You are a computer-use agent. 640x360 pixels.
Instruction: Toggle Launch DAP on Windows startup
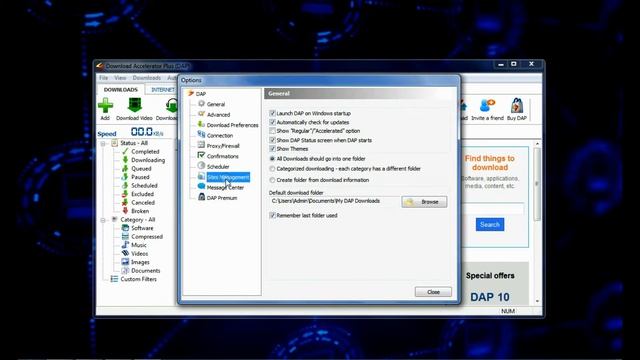(x=272, y=113)
